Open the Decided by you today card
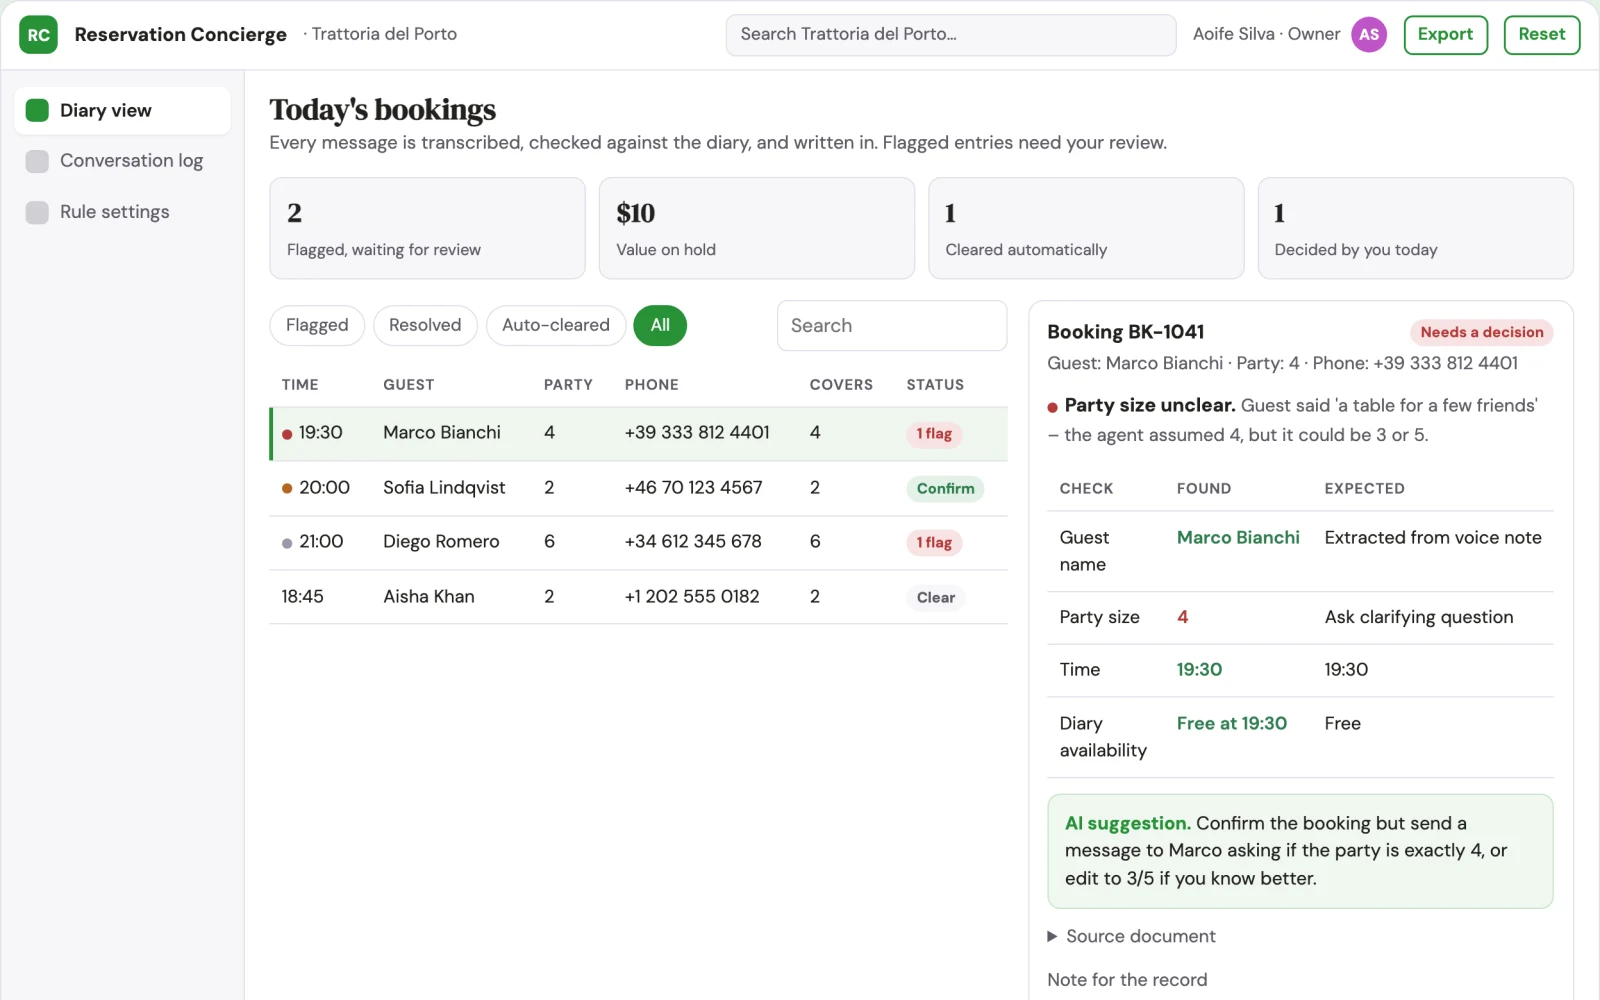Image resolution: width=1600 pixels, height=1000 pixels. [x=1415, y=228]
